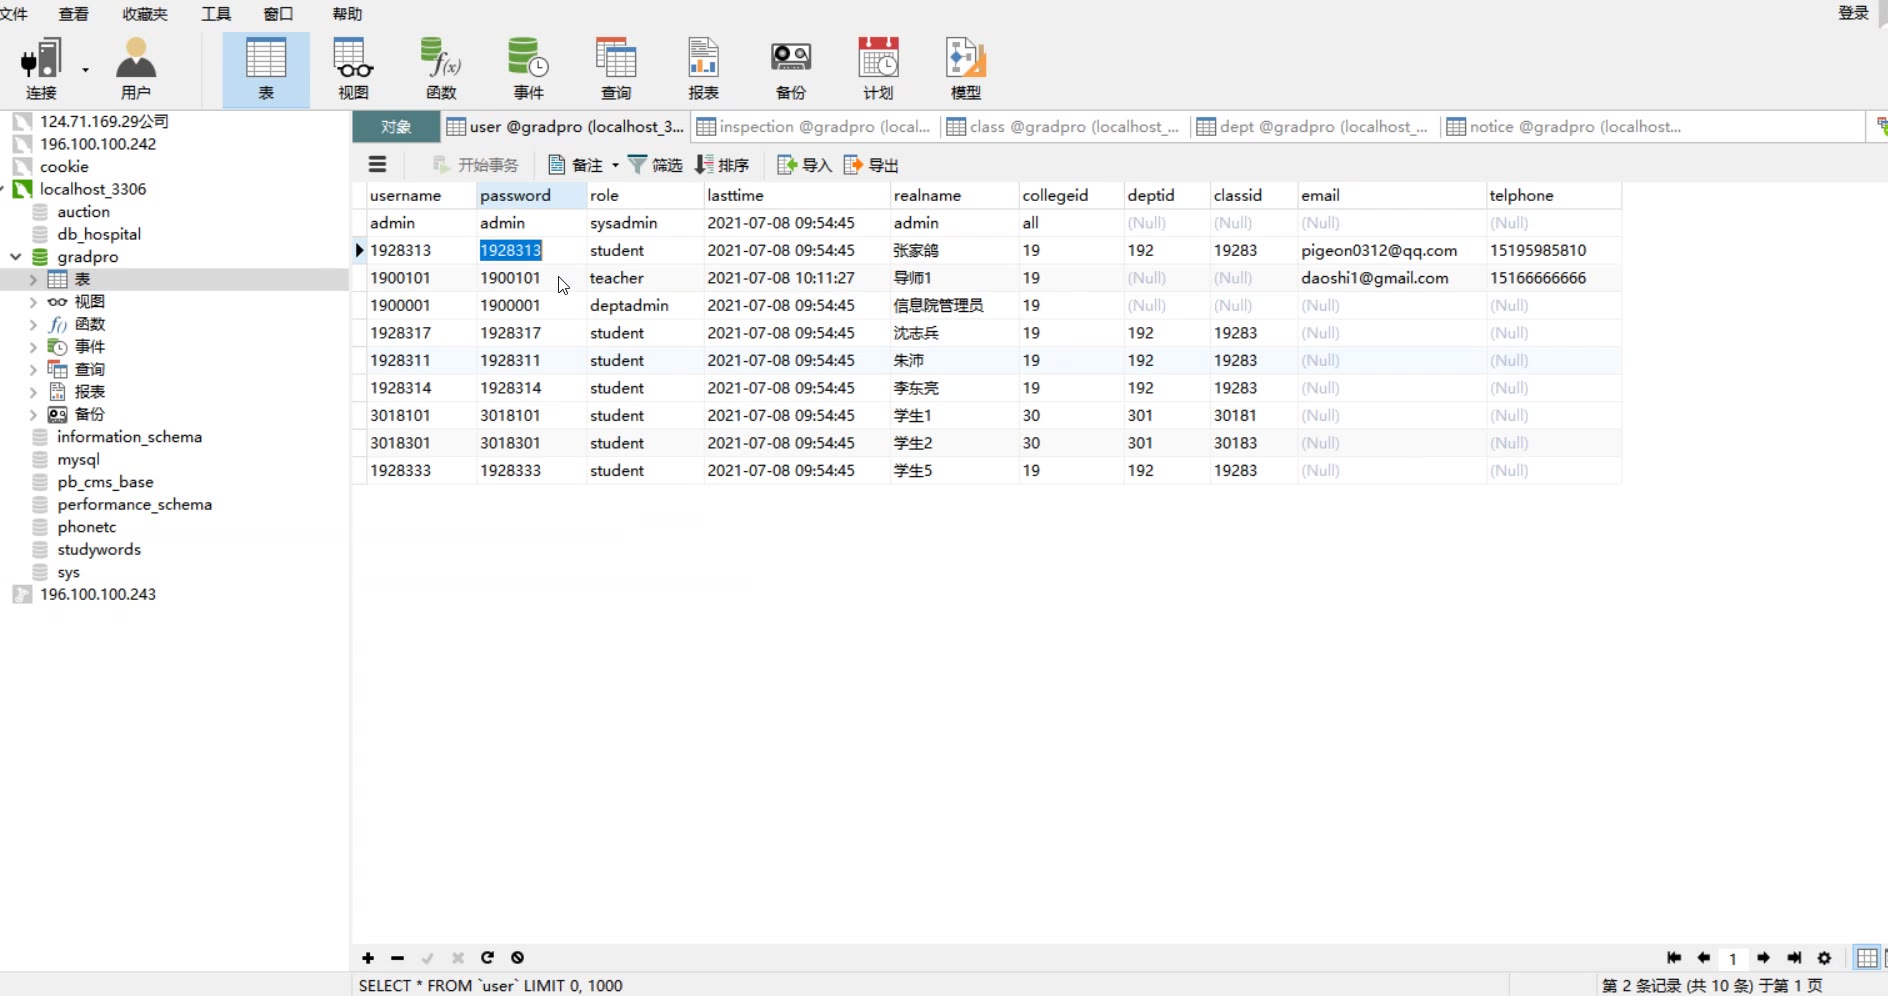Screen dimensions: 1888x996
Task: Go to the next page of records
Action: point(1764,958)
